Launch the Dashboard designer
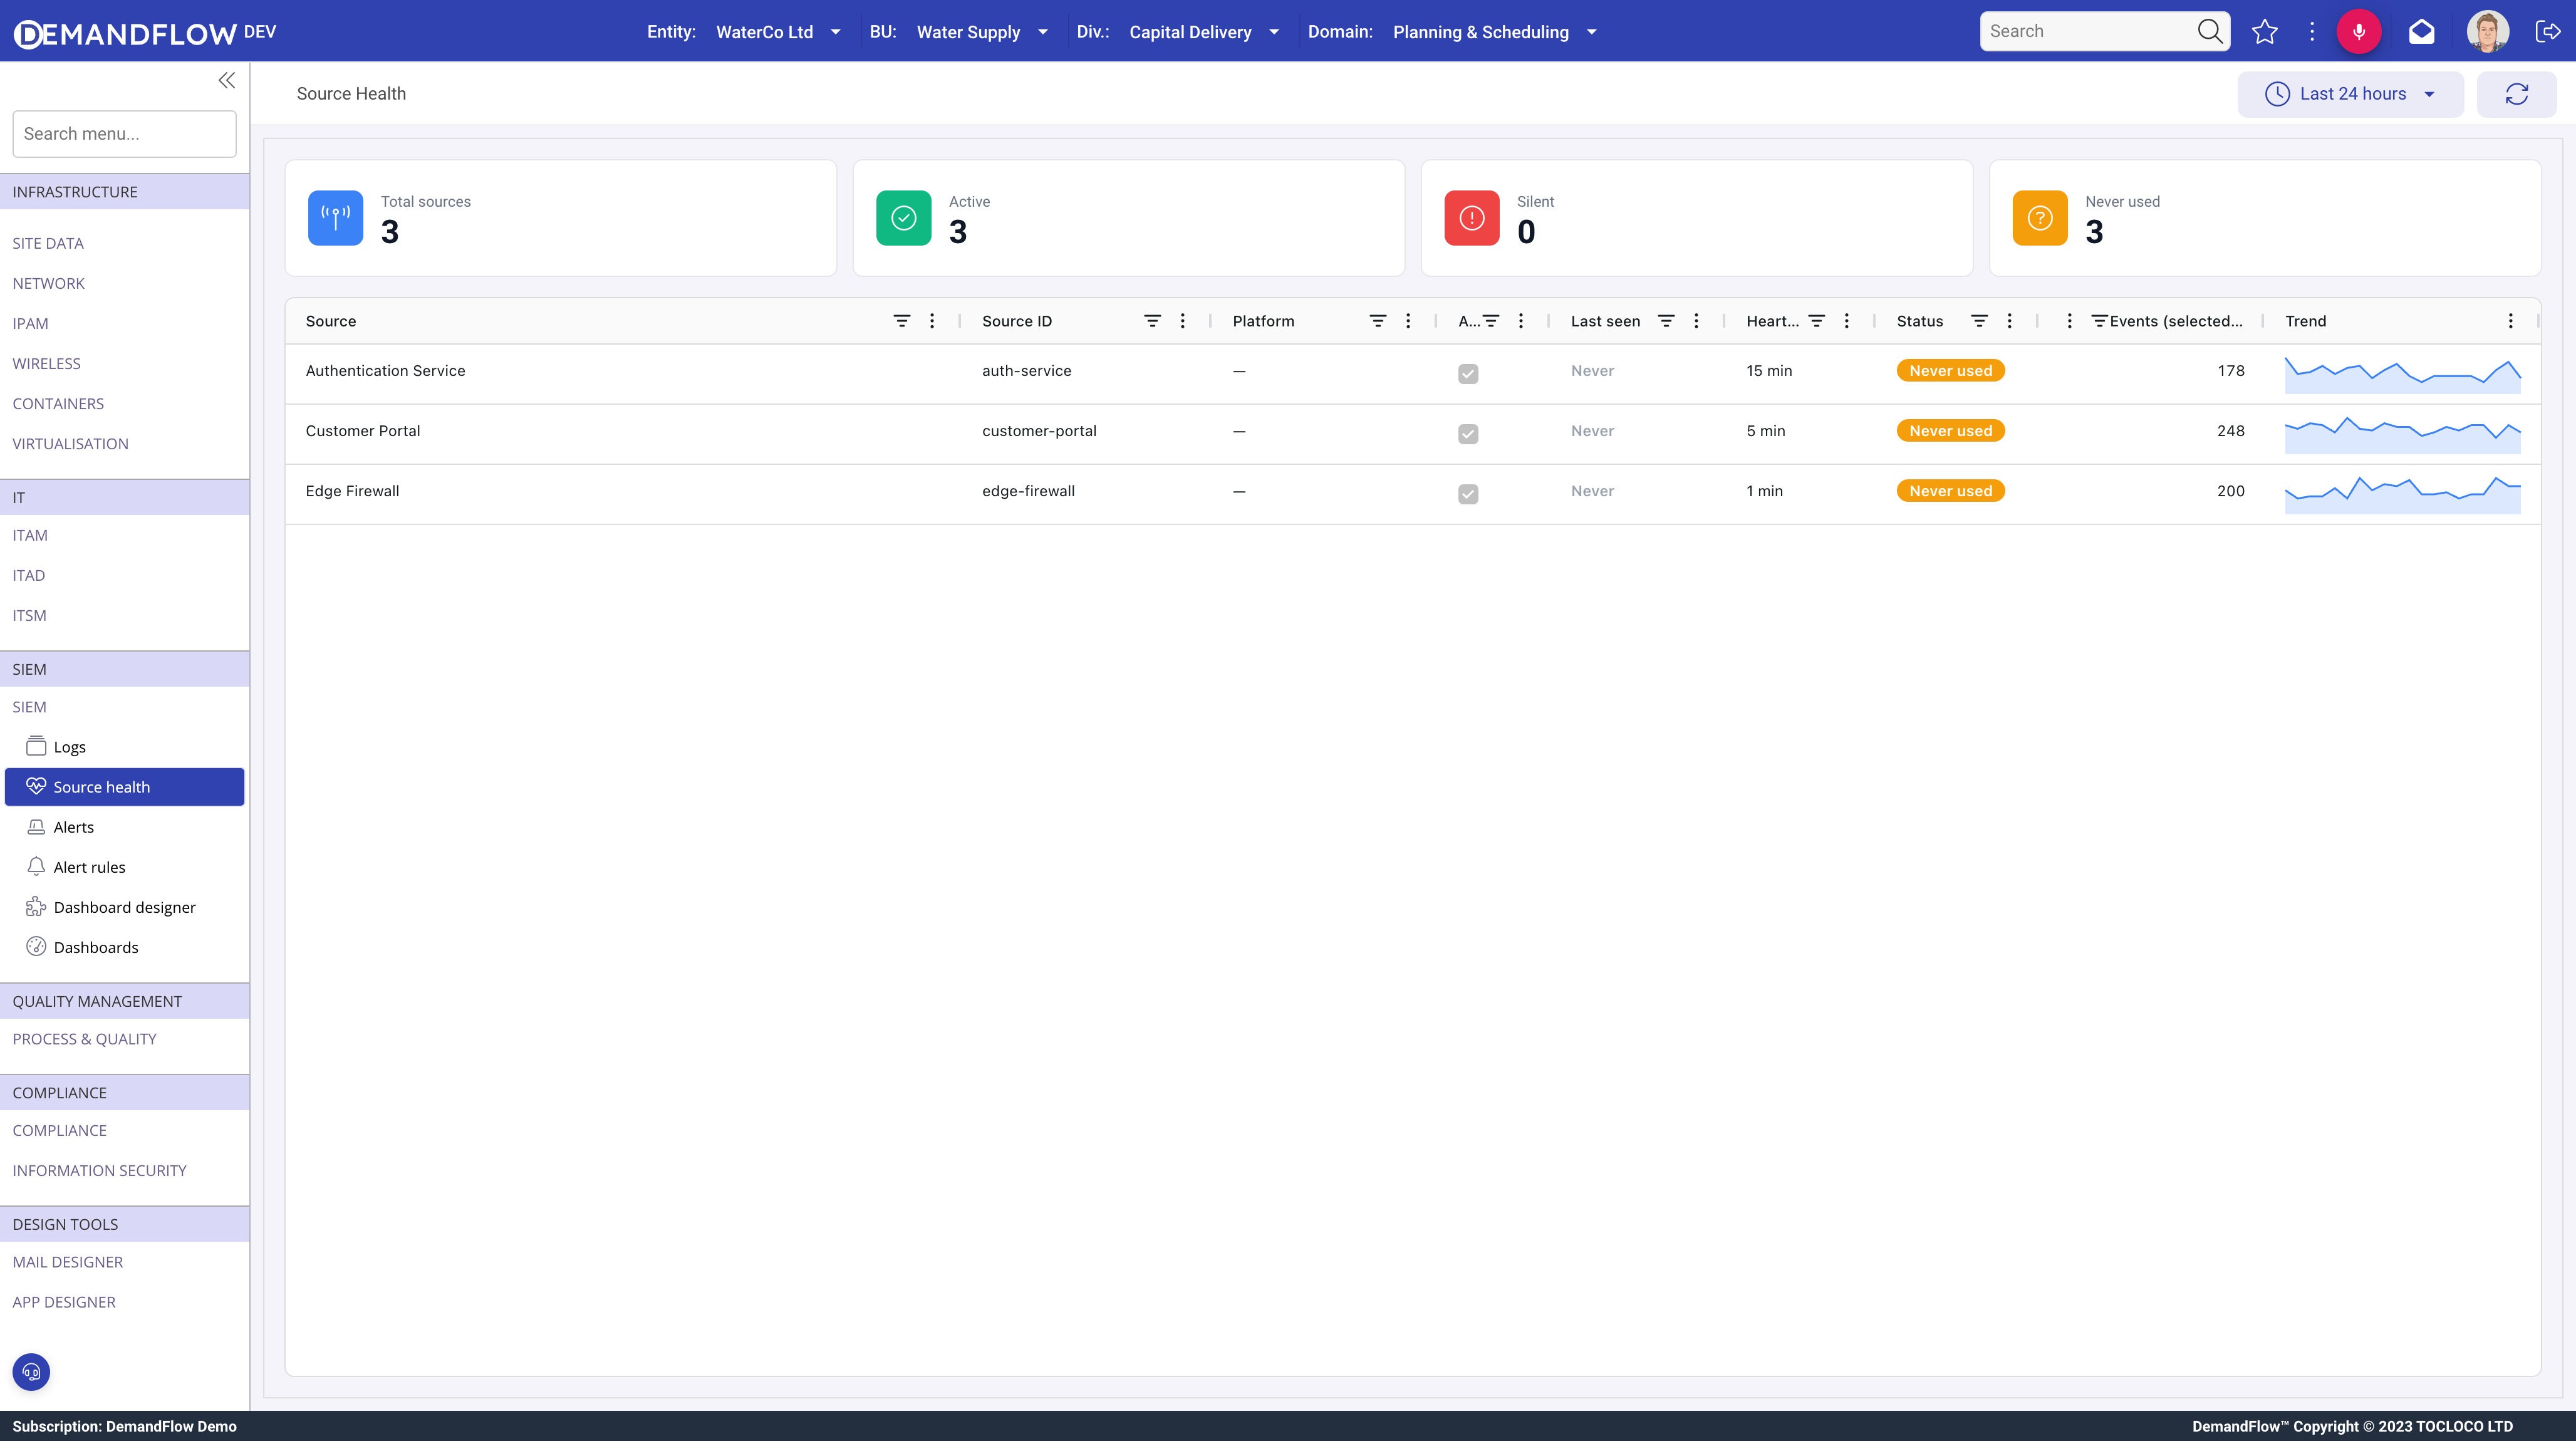 coord(124,907)
